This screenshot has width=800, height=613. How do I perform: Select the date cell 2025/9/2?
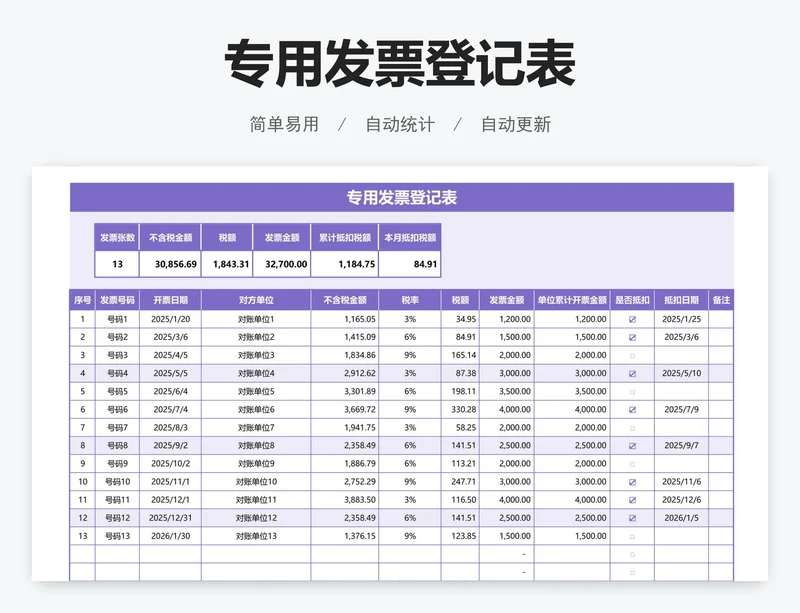[x=170, y=446]
